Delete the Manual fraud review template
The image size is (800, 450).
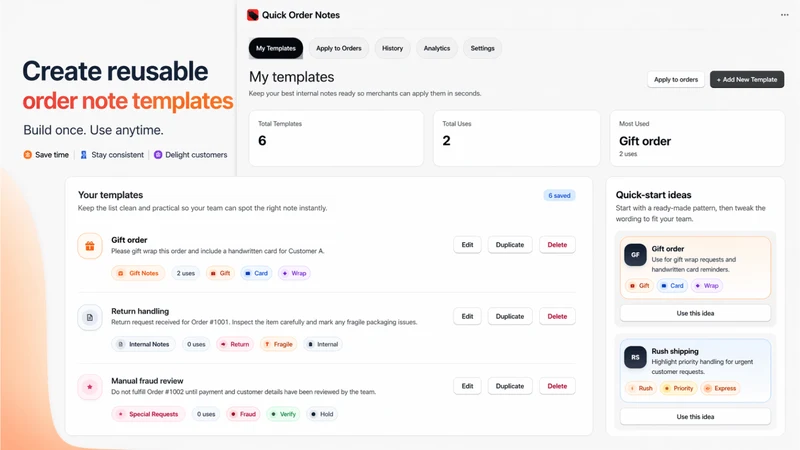click(x=557, y=386)
